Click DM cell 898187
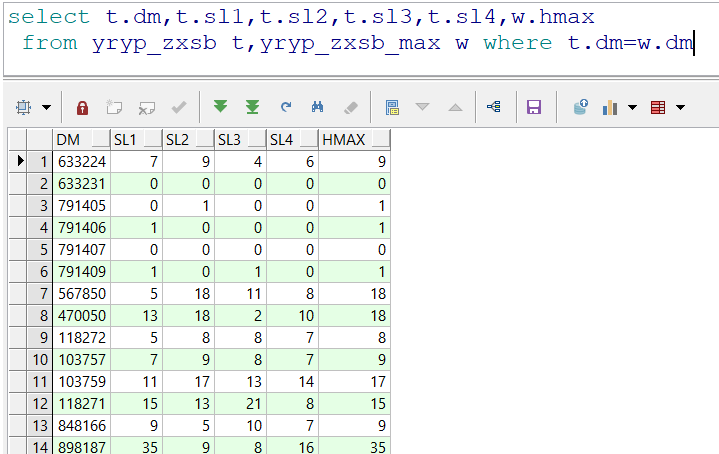This screenshot has width=719, height=454. click(82, 446)
